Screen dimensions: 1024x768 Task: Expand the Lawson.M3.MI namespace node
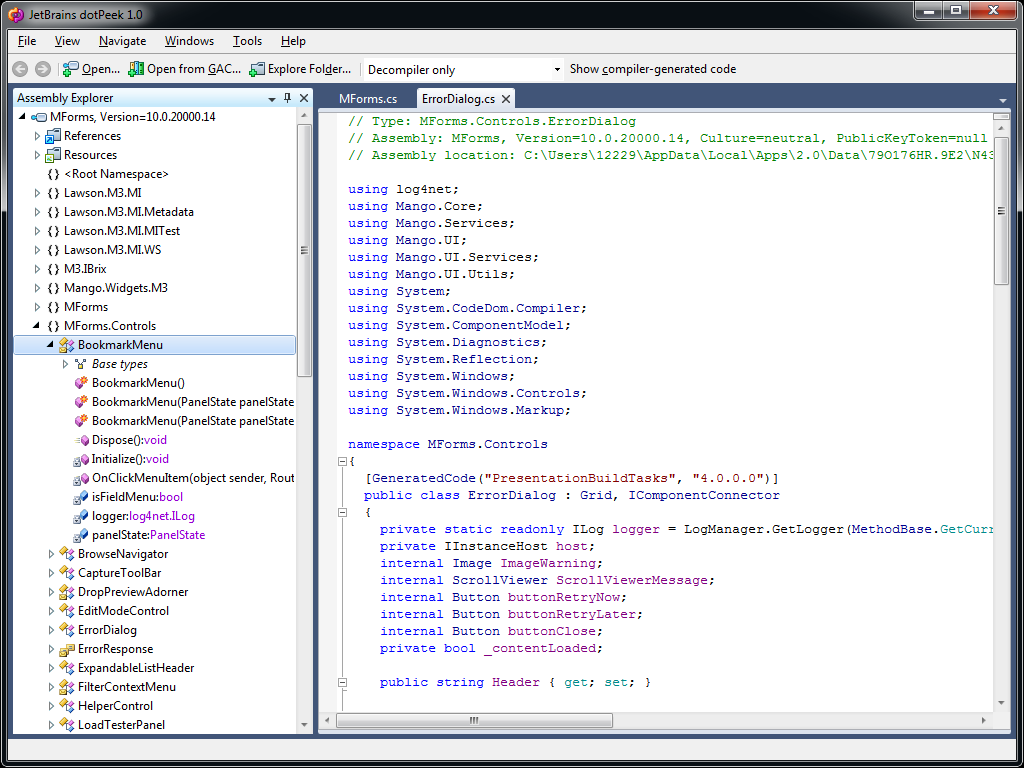[38, 193]
